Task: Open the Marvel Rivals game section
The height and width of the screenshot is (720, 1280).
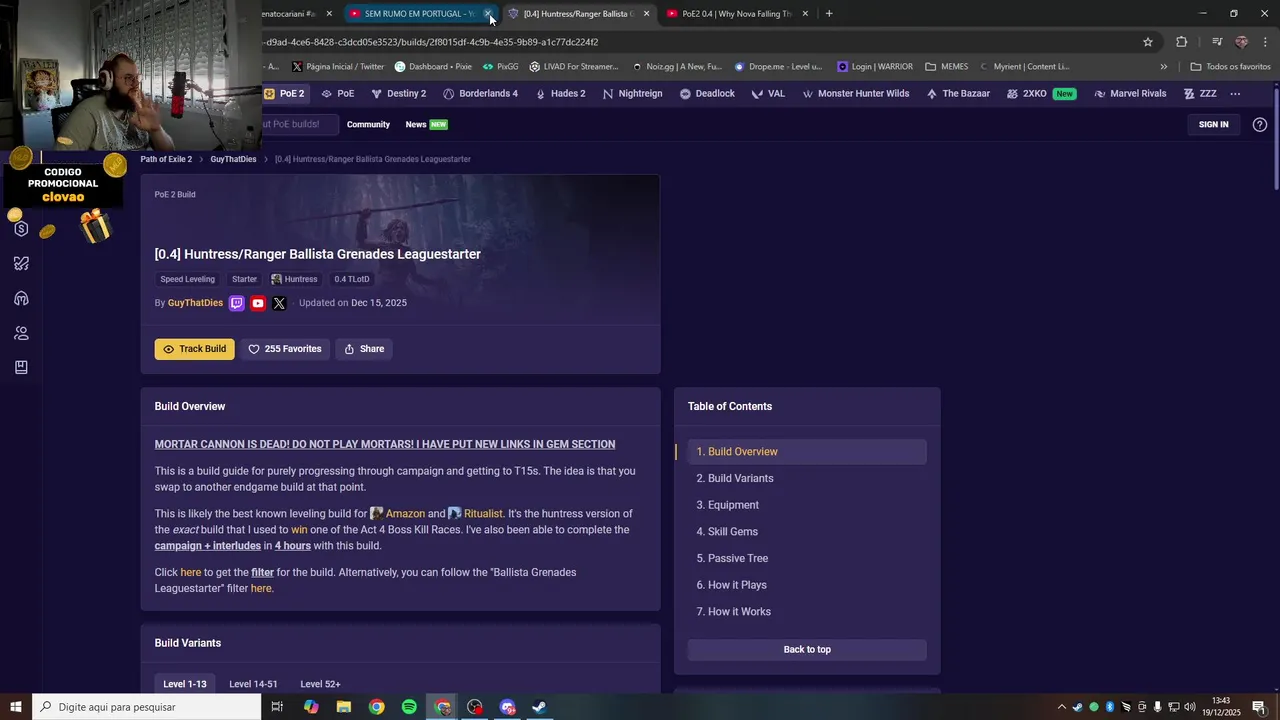Action: click(x=1130, y=93)
